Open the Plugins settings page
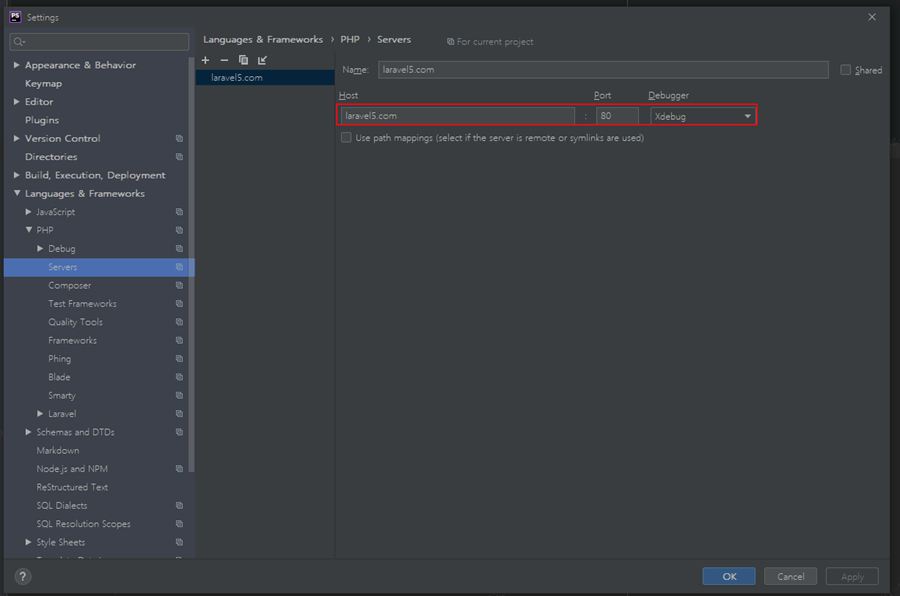The image size is (900, 596). (x=42, y=120)
